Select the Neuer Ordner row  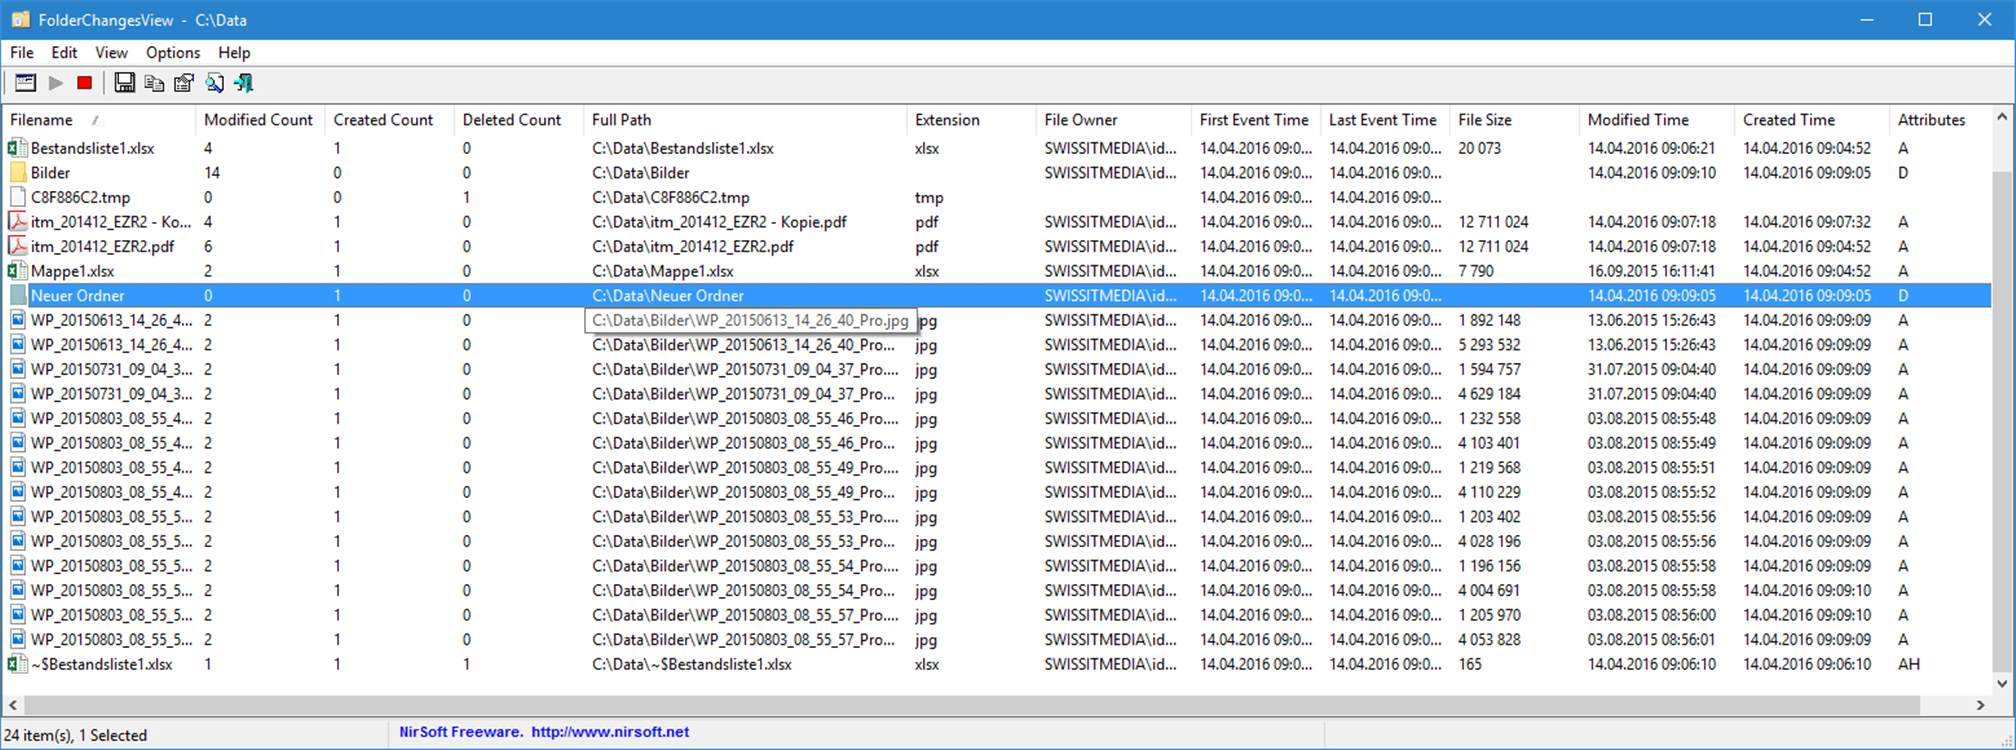pyautogui.click(x=997, y=296)
